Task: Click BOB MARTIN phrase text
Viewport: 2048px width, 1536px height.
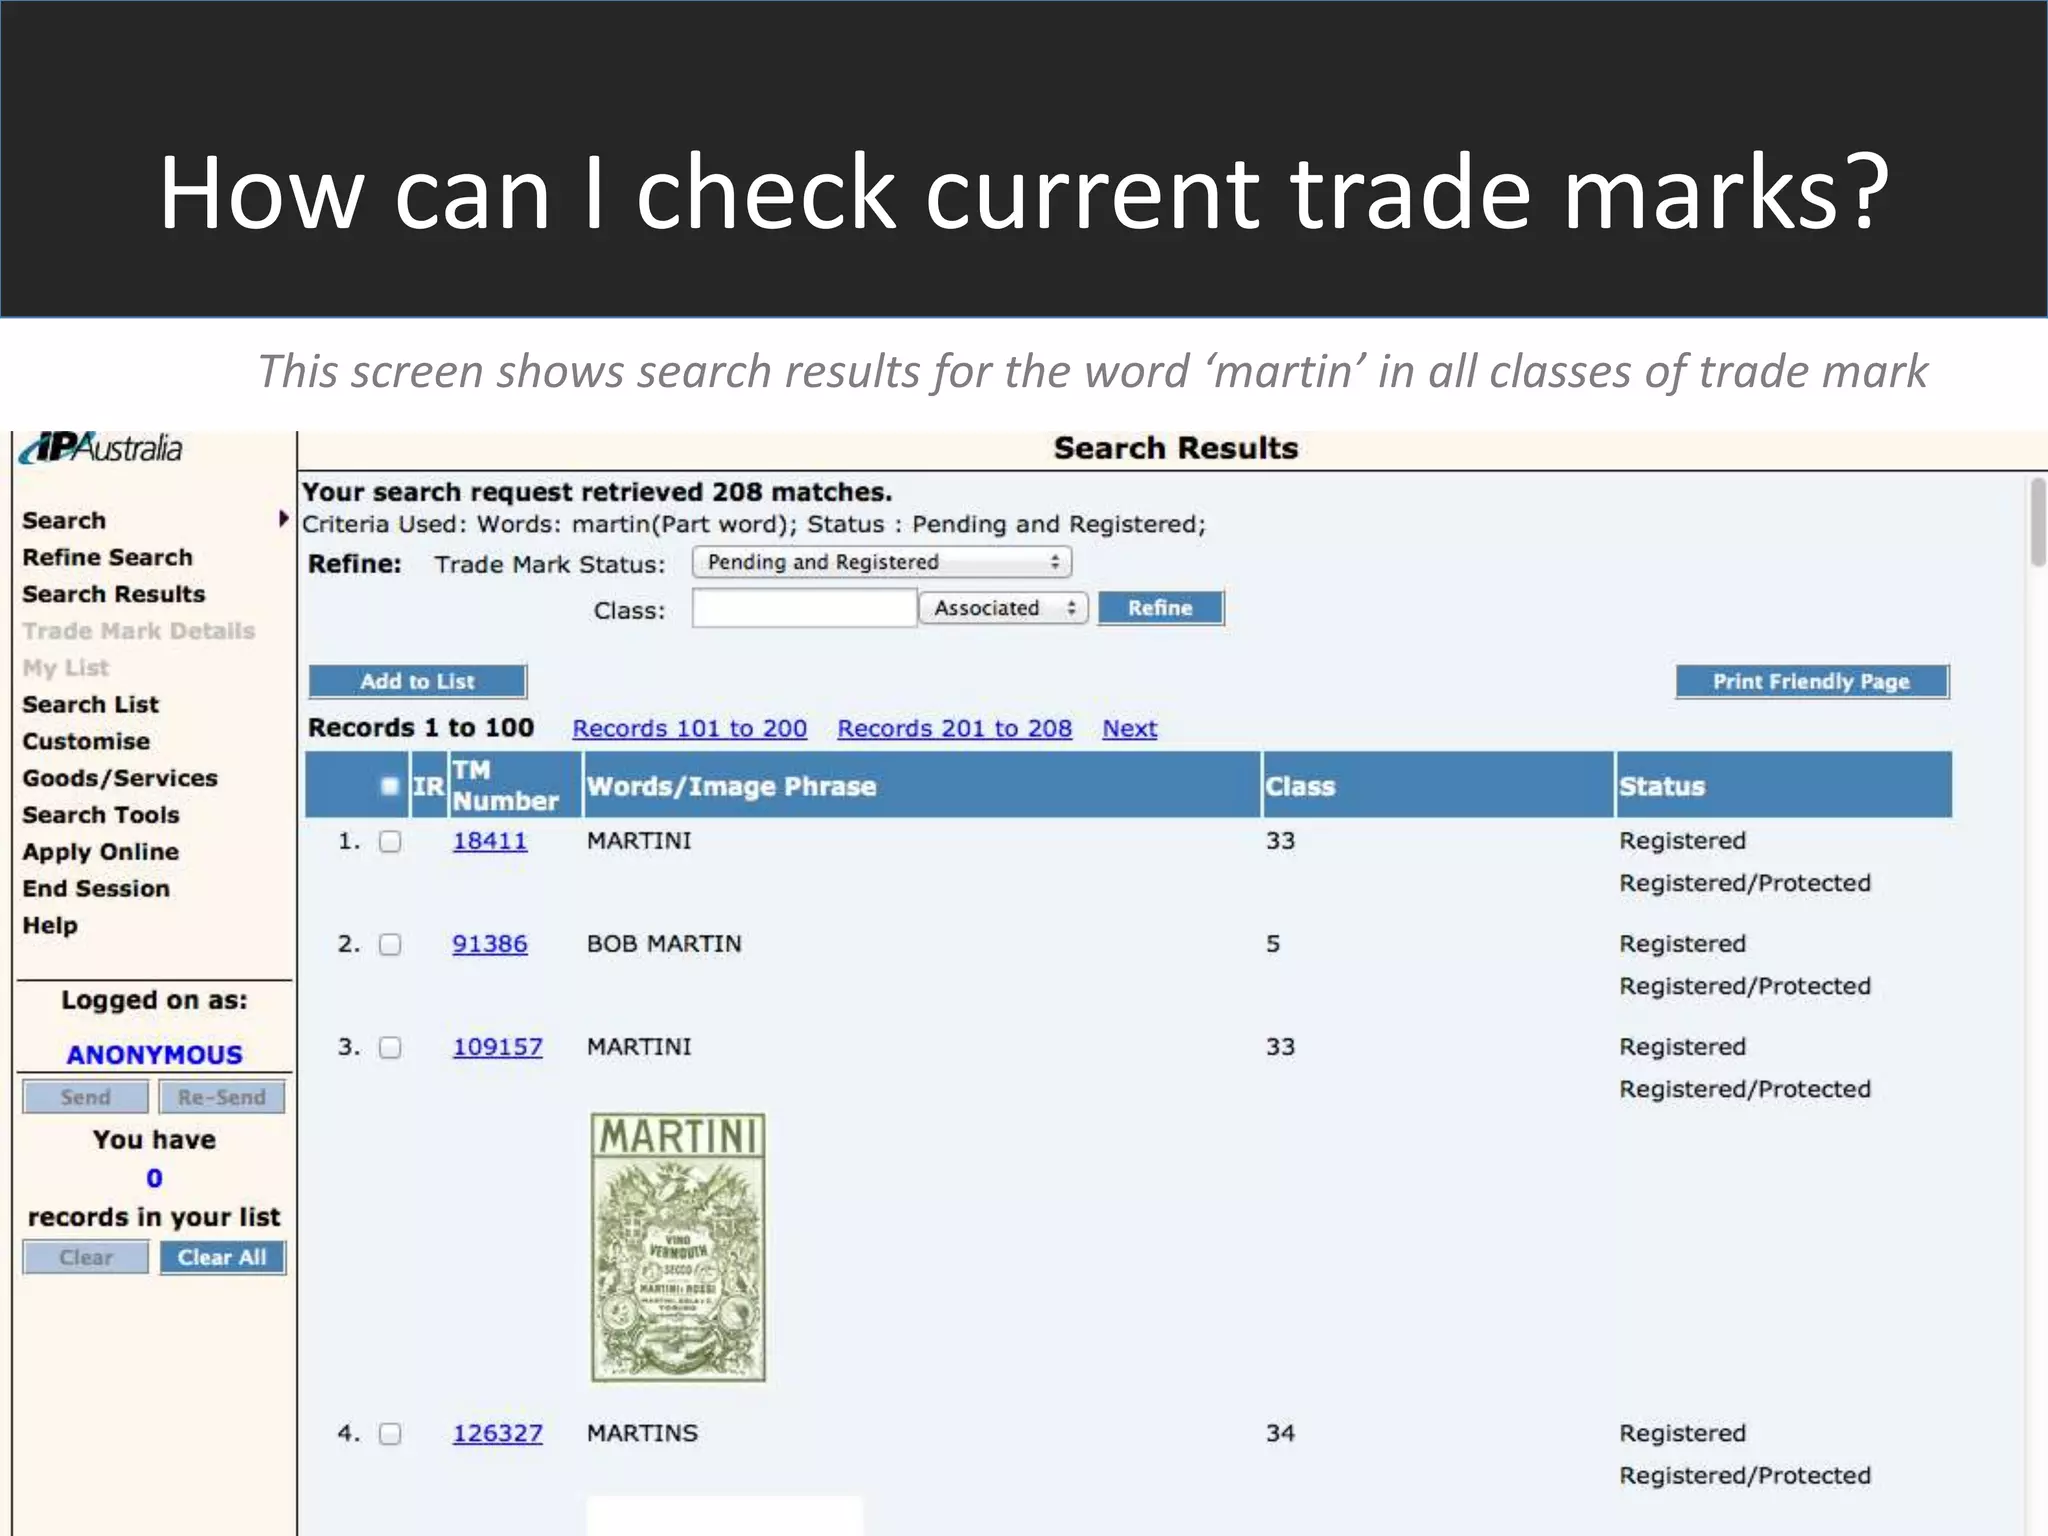Action: click(x=664, y=944)
